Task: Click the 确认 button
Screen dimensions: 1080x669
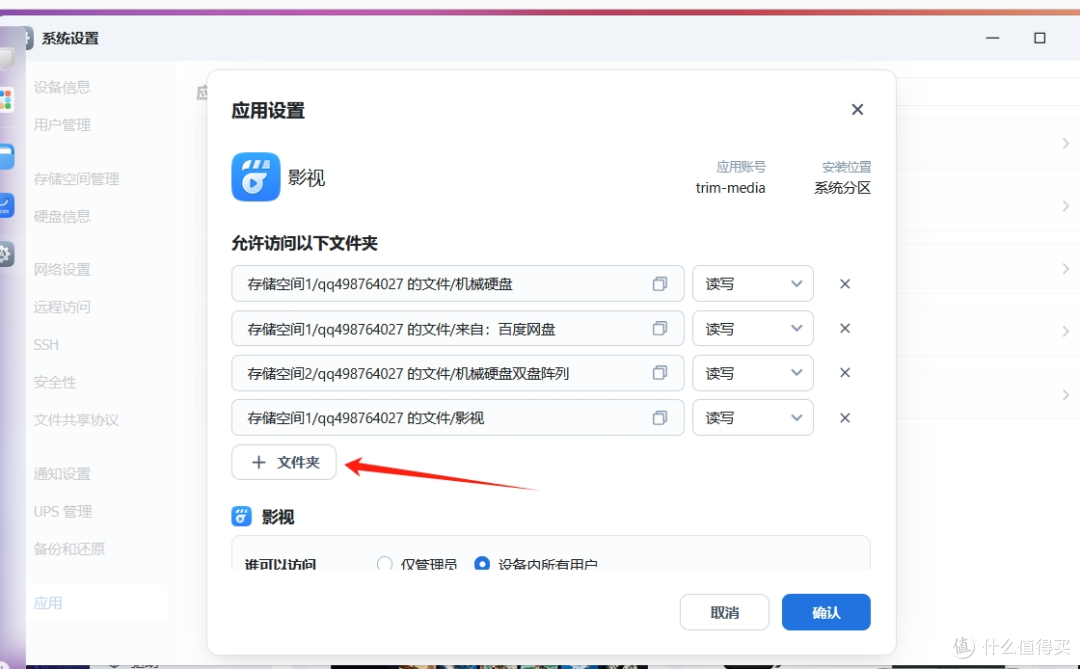Action: (x=826, y=612)
